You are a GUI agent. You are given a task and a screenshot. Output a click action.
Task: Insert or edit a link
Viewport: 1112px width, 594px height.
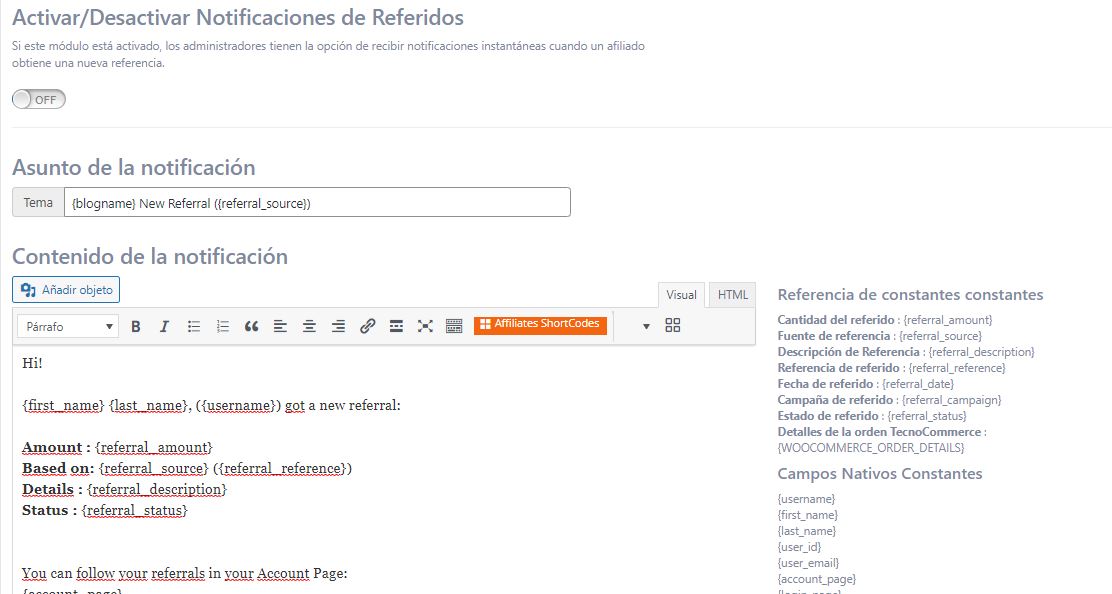[x=367, y=326]
